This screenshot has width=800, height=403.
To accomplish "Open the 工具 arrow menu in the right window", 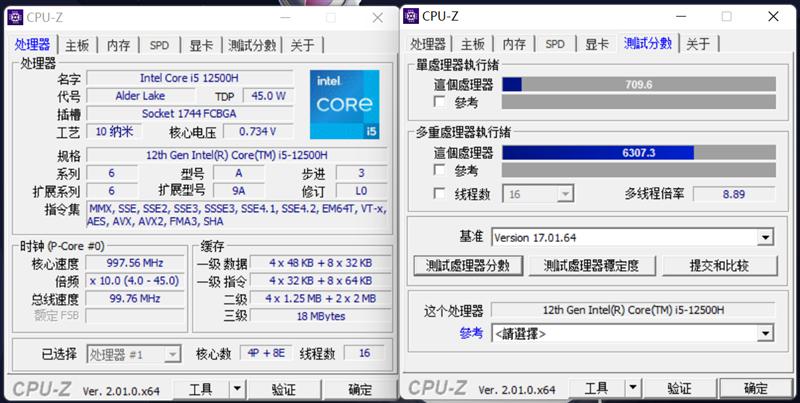I will [633, 388].
